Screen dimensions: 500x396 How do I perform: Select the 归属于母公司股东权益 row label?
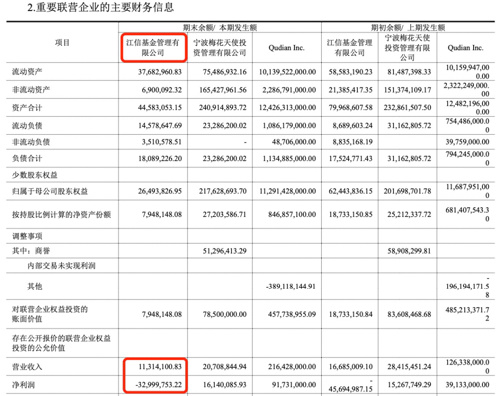(x=50, y=191)
